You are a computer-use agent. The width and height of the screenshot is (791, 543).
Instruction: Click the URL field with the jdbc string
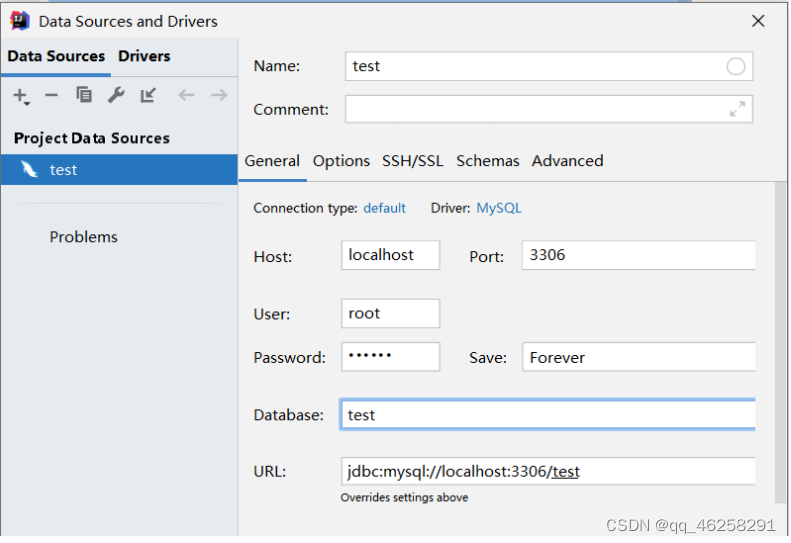coord(548,471)
